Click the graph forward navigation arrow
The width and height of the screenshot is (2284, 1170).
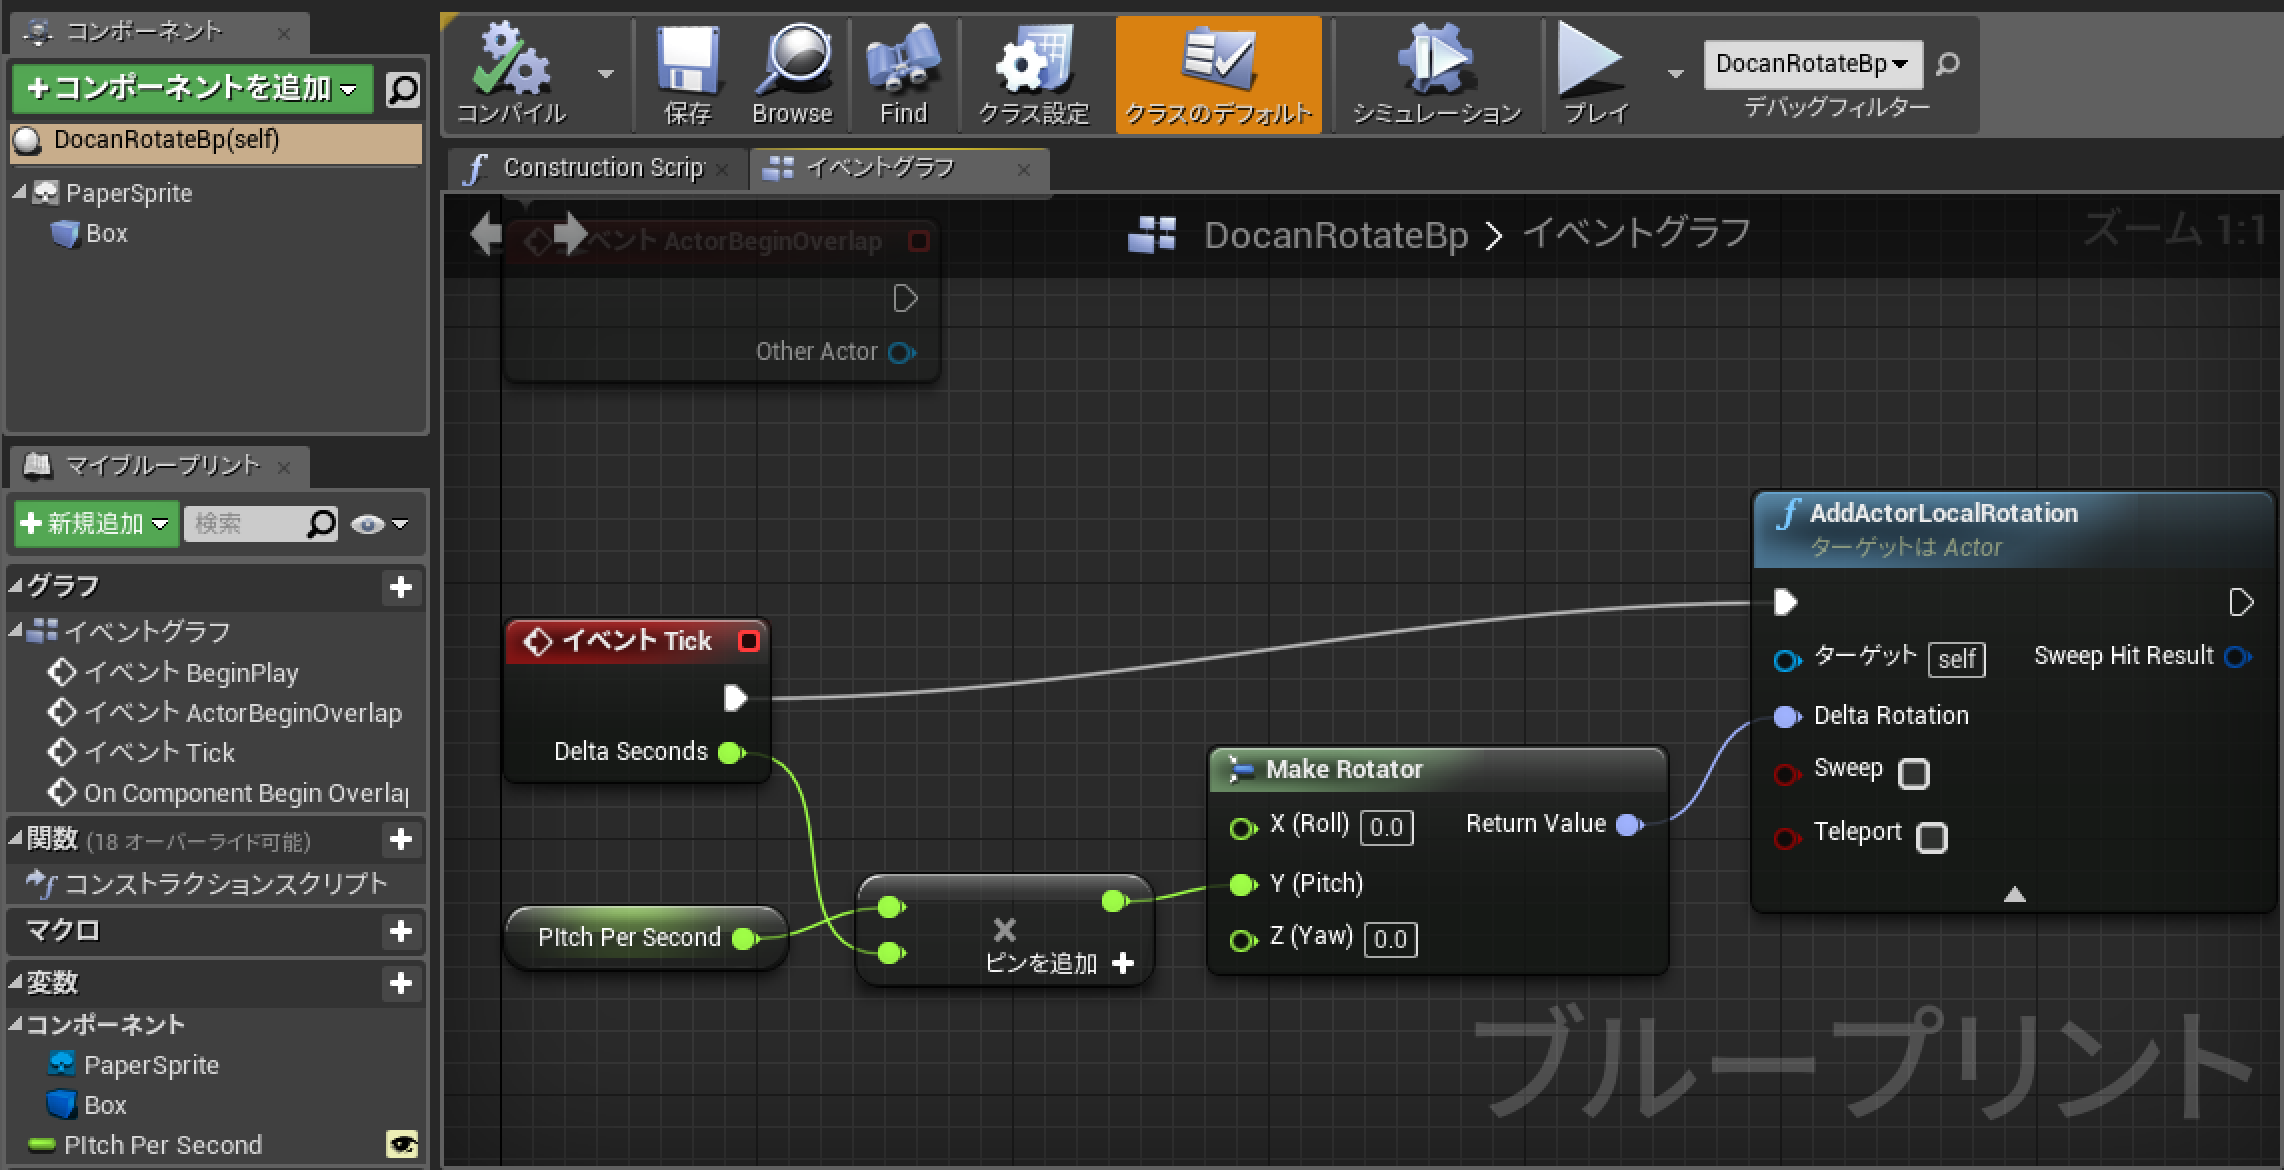pos(570,234)
